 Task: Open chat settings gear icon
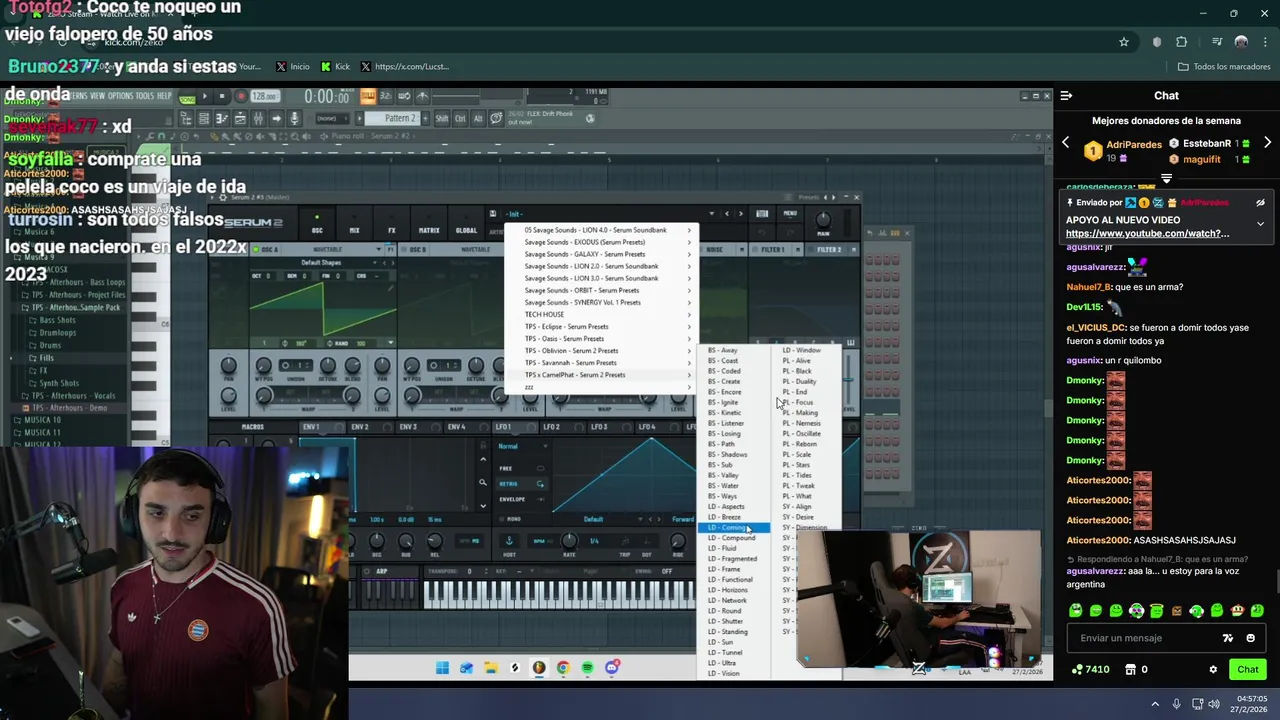1213,669
